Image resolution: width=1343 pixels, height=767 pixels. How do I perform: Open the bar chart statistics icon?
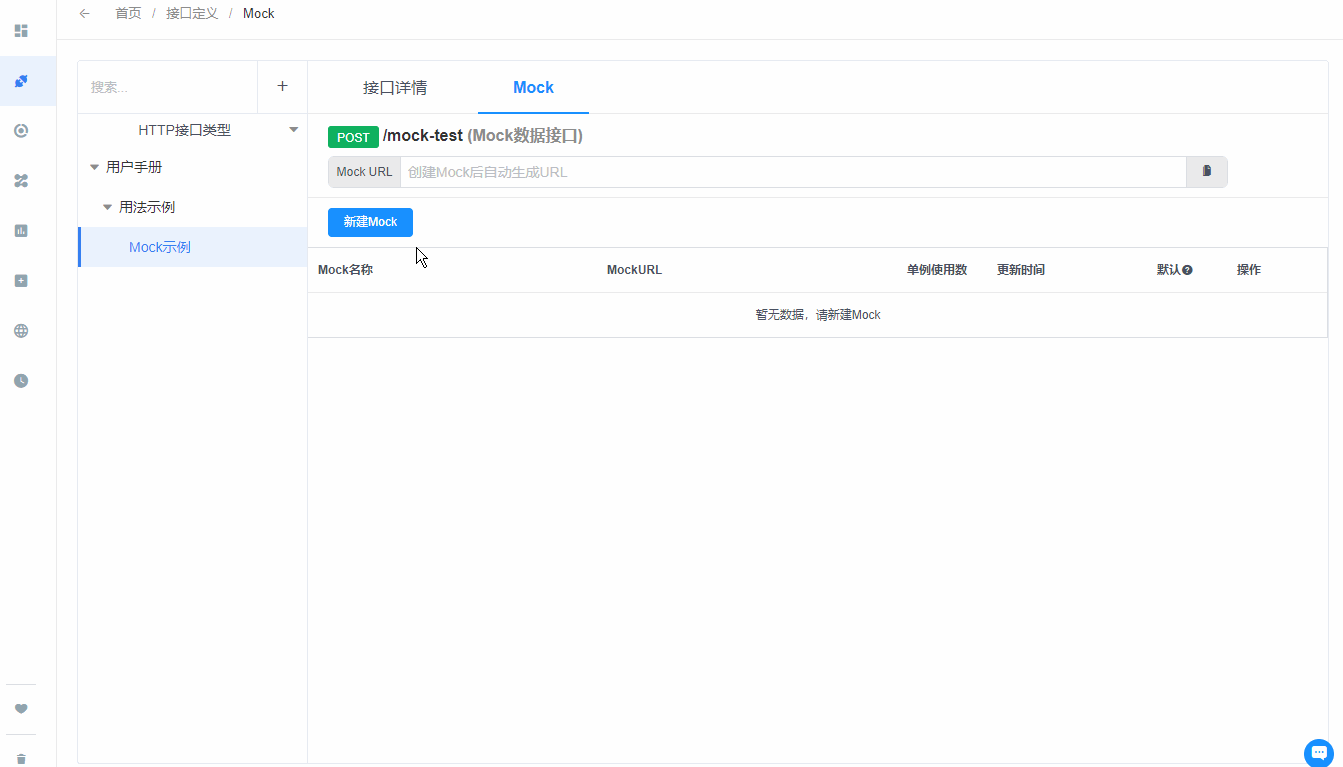pos(20,230)
